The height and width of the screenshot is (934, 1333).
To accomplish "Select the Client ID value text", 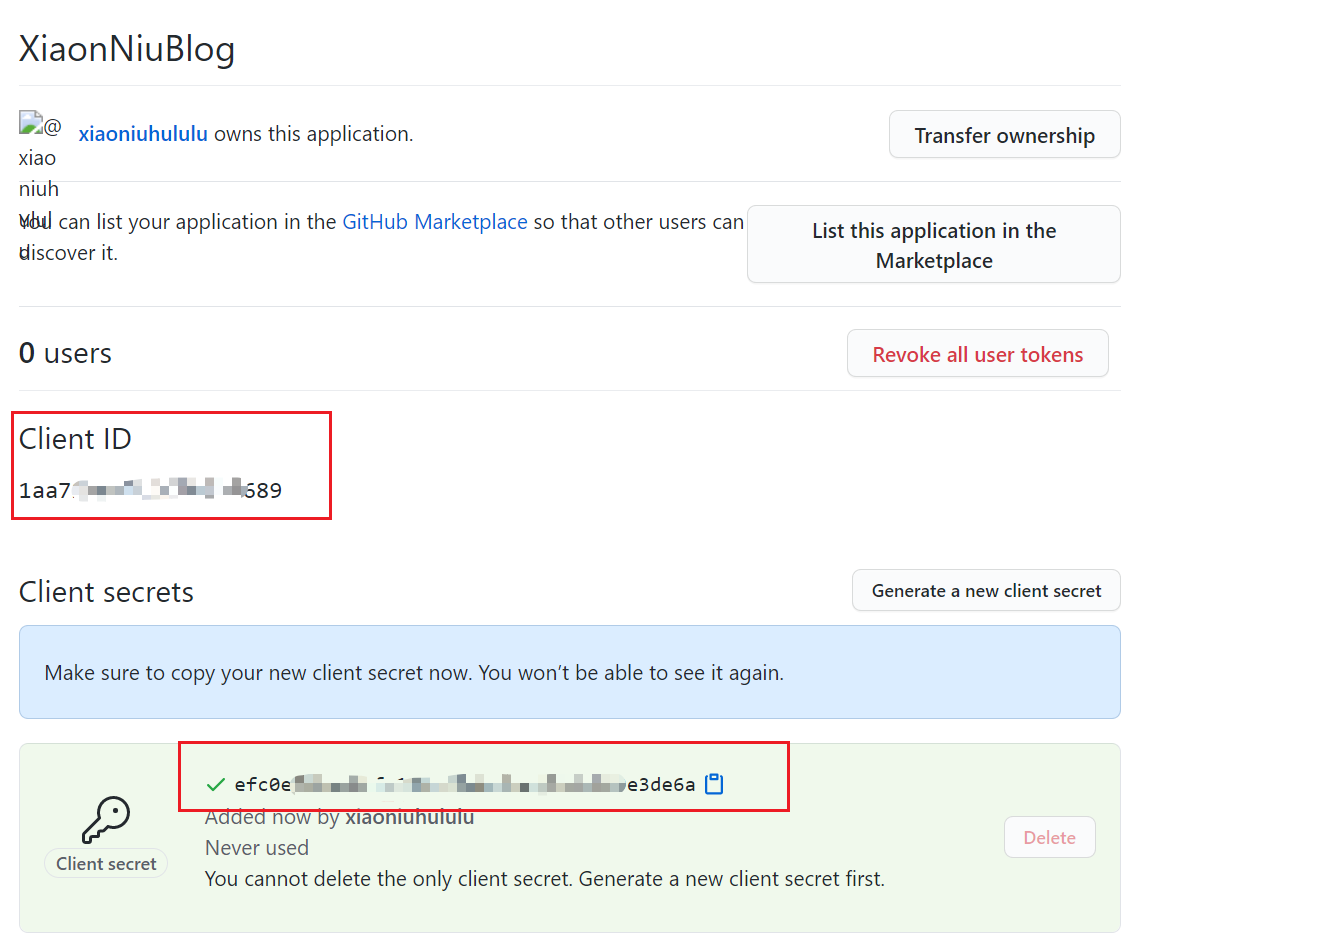I will (x=150, y=490).
